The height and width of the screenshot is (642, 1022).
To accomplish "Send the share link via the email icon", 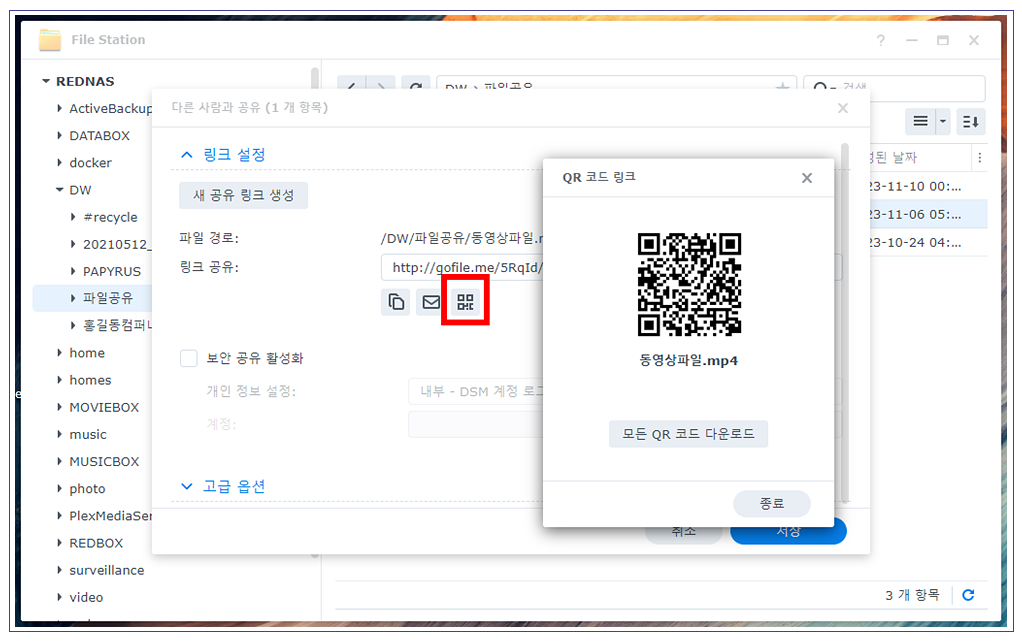I will click(x=431, y=302).
